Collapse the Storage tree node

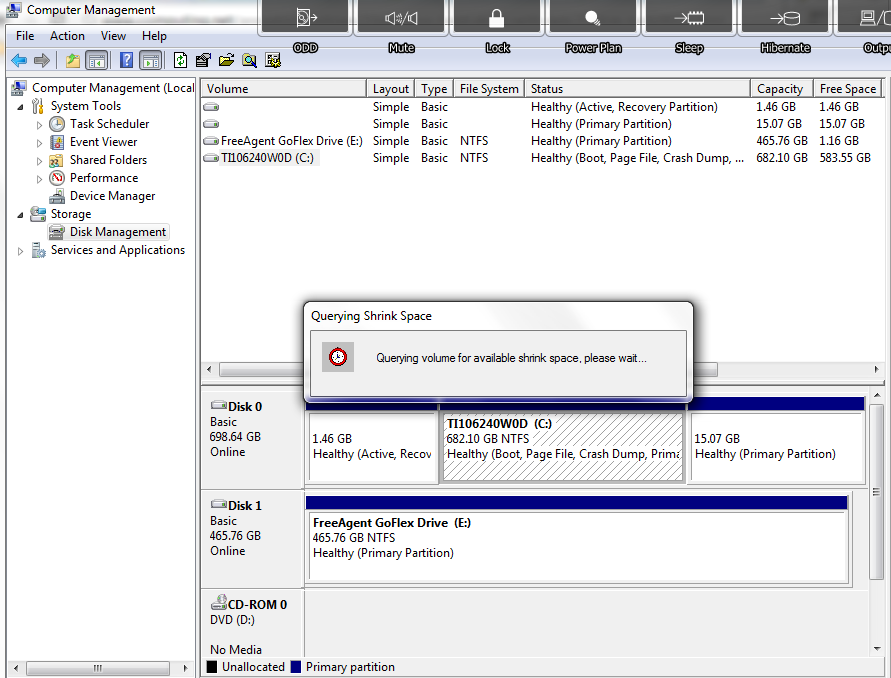[x=20, y=215]
